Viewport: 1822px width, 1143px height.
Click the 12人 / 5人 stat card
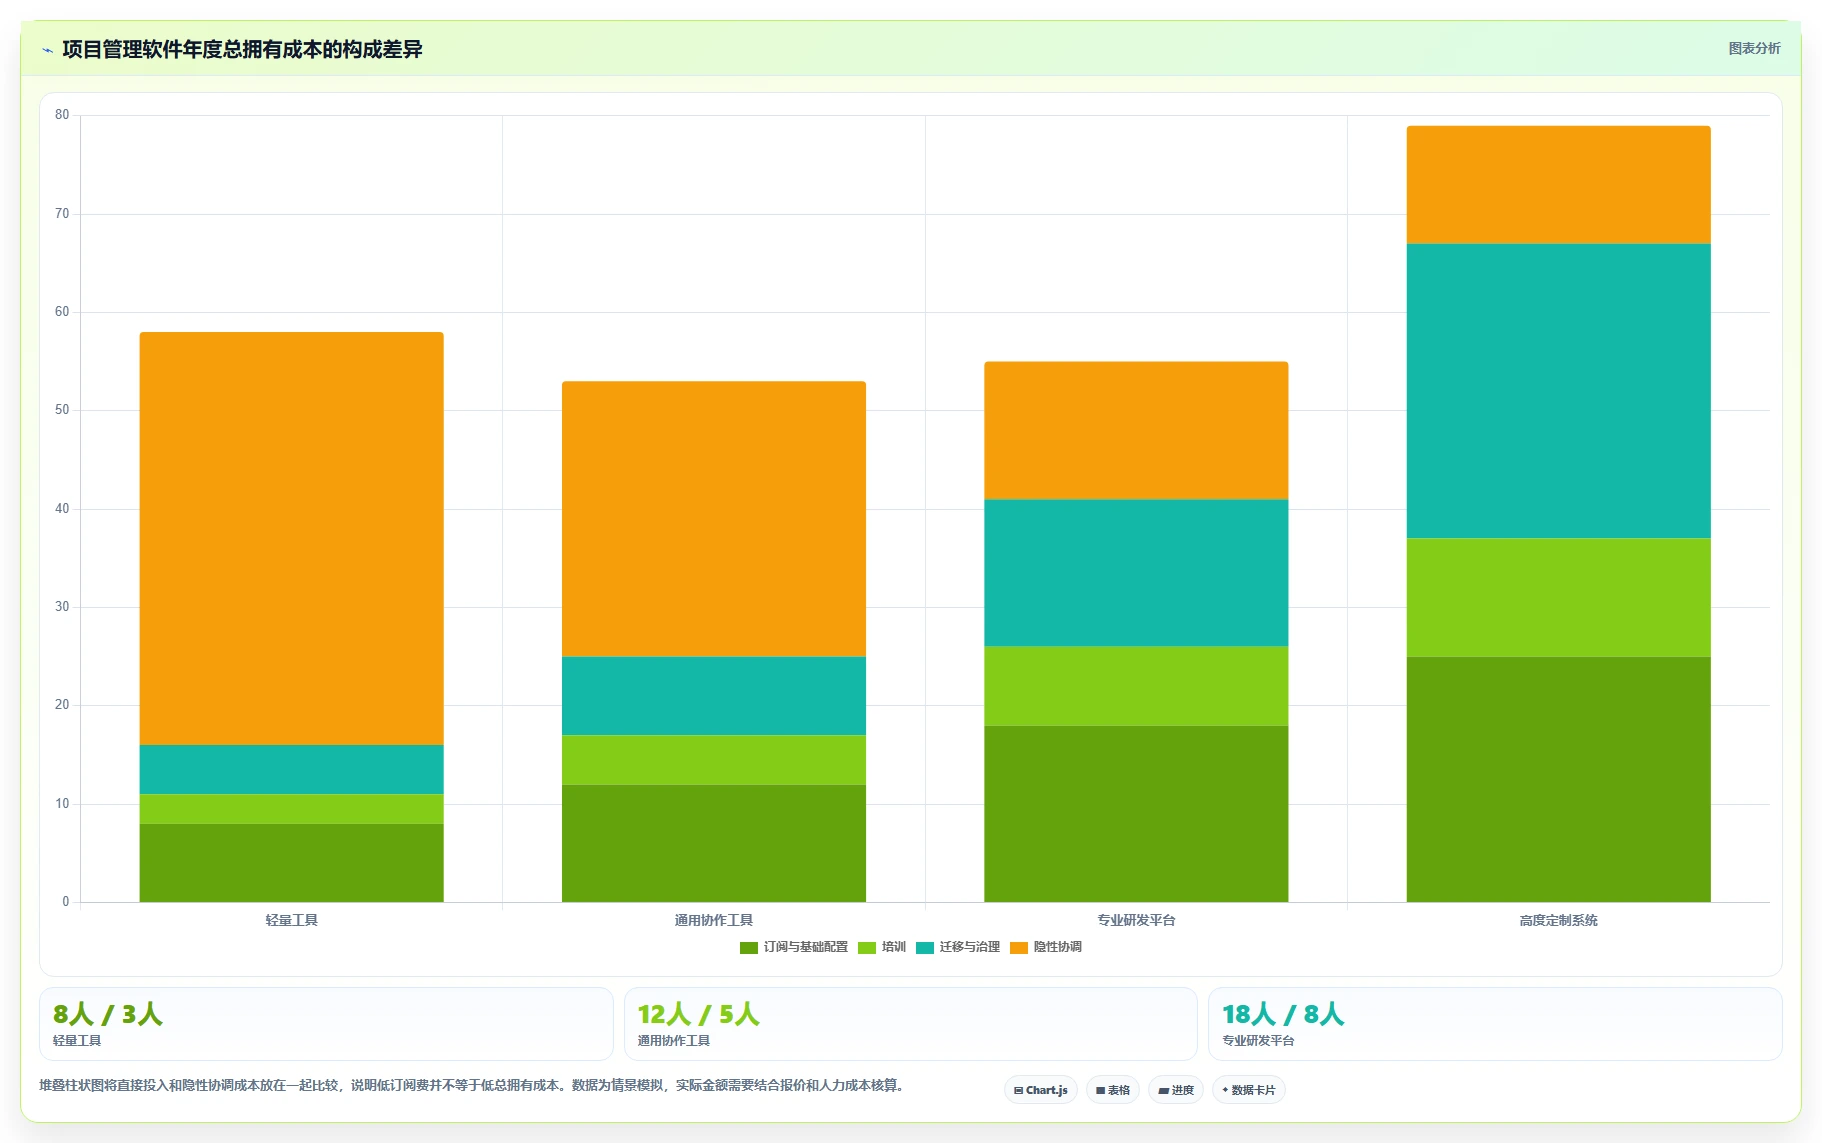pos(910,1024)
